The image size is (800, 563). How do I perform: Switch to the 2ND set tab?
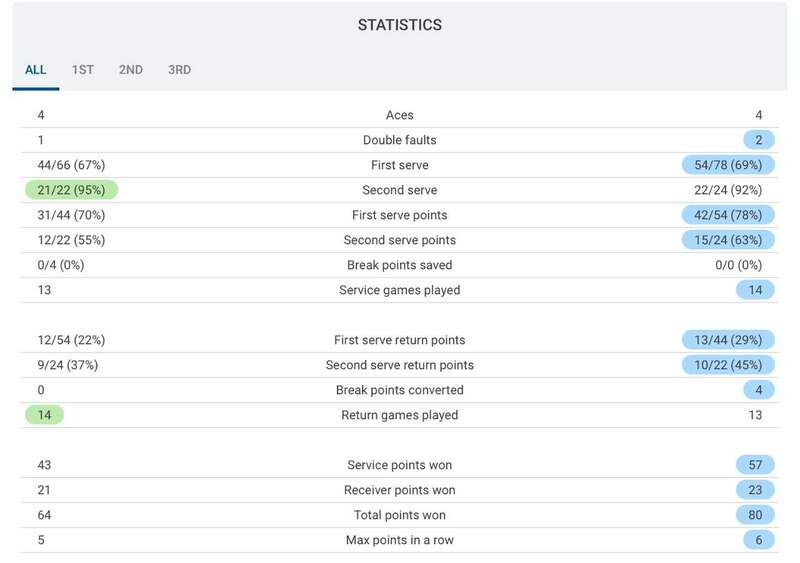(130, 70)
